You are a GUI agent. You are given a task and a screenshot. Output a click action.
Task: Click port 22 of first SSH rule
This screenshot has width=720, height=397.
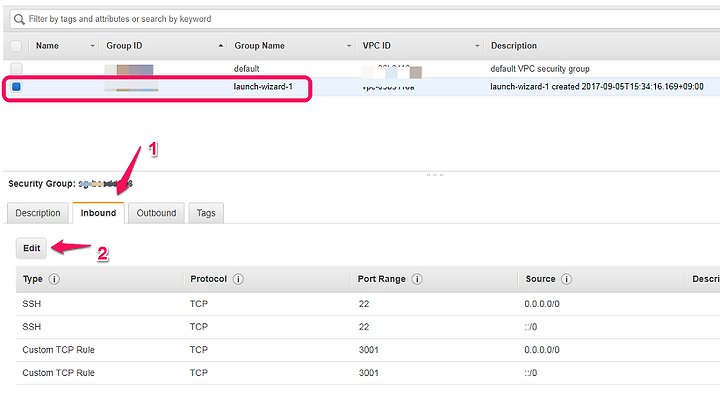364,304
